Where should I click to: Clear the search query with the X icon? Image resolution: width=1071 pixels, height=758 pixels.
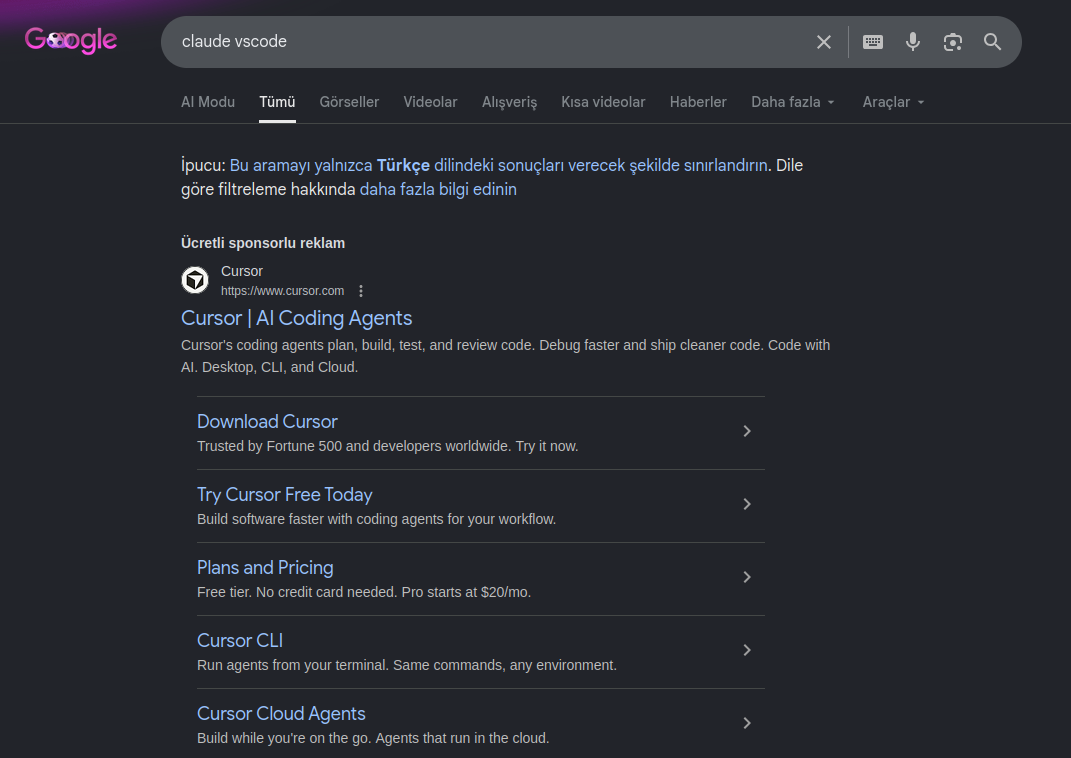pyautogui.click(x=824, y=42)
